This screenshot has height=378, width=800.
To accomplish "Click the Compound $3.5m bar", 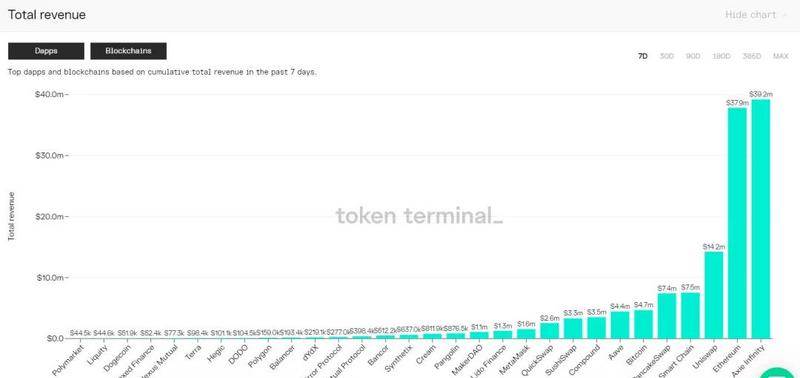I will pos(596,327).
